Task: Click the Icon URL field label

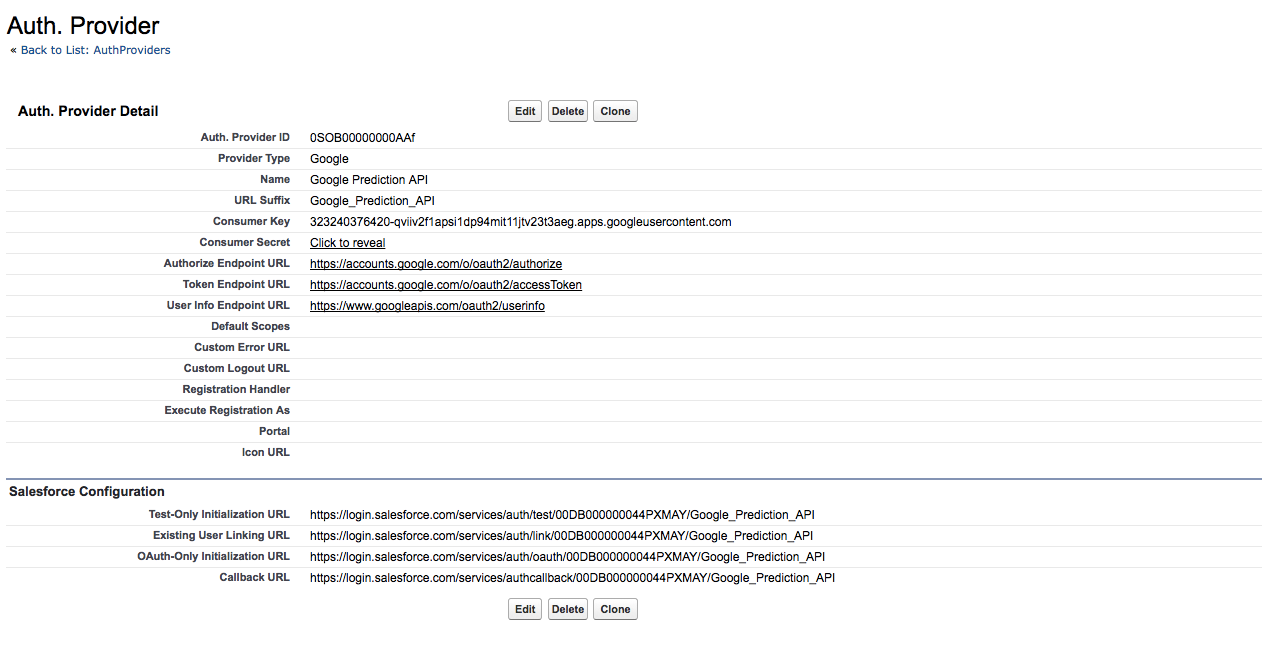Action: pos(266,453)
